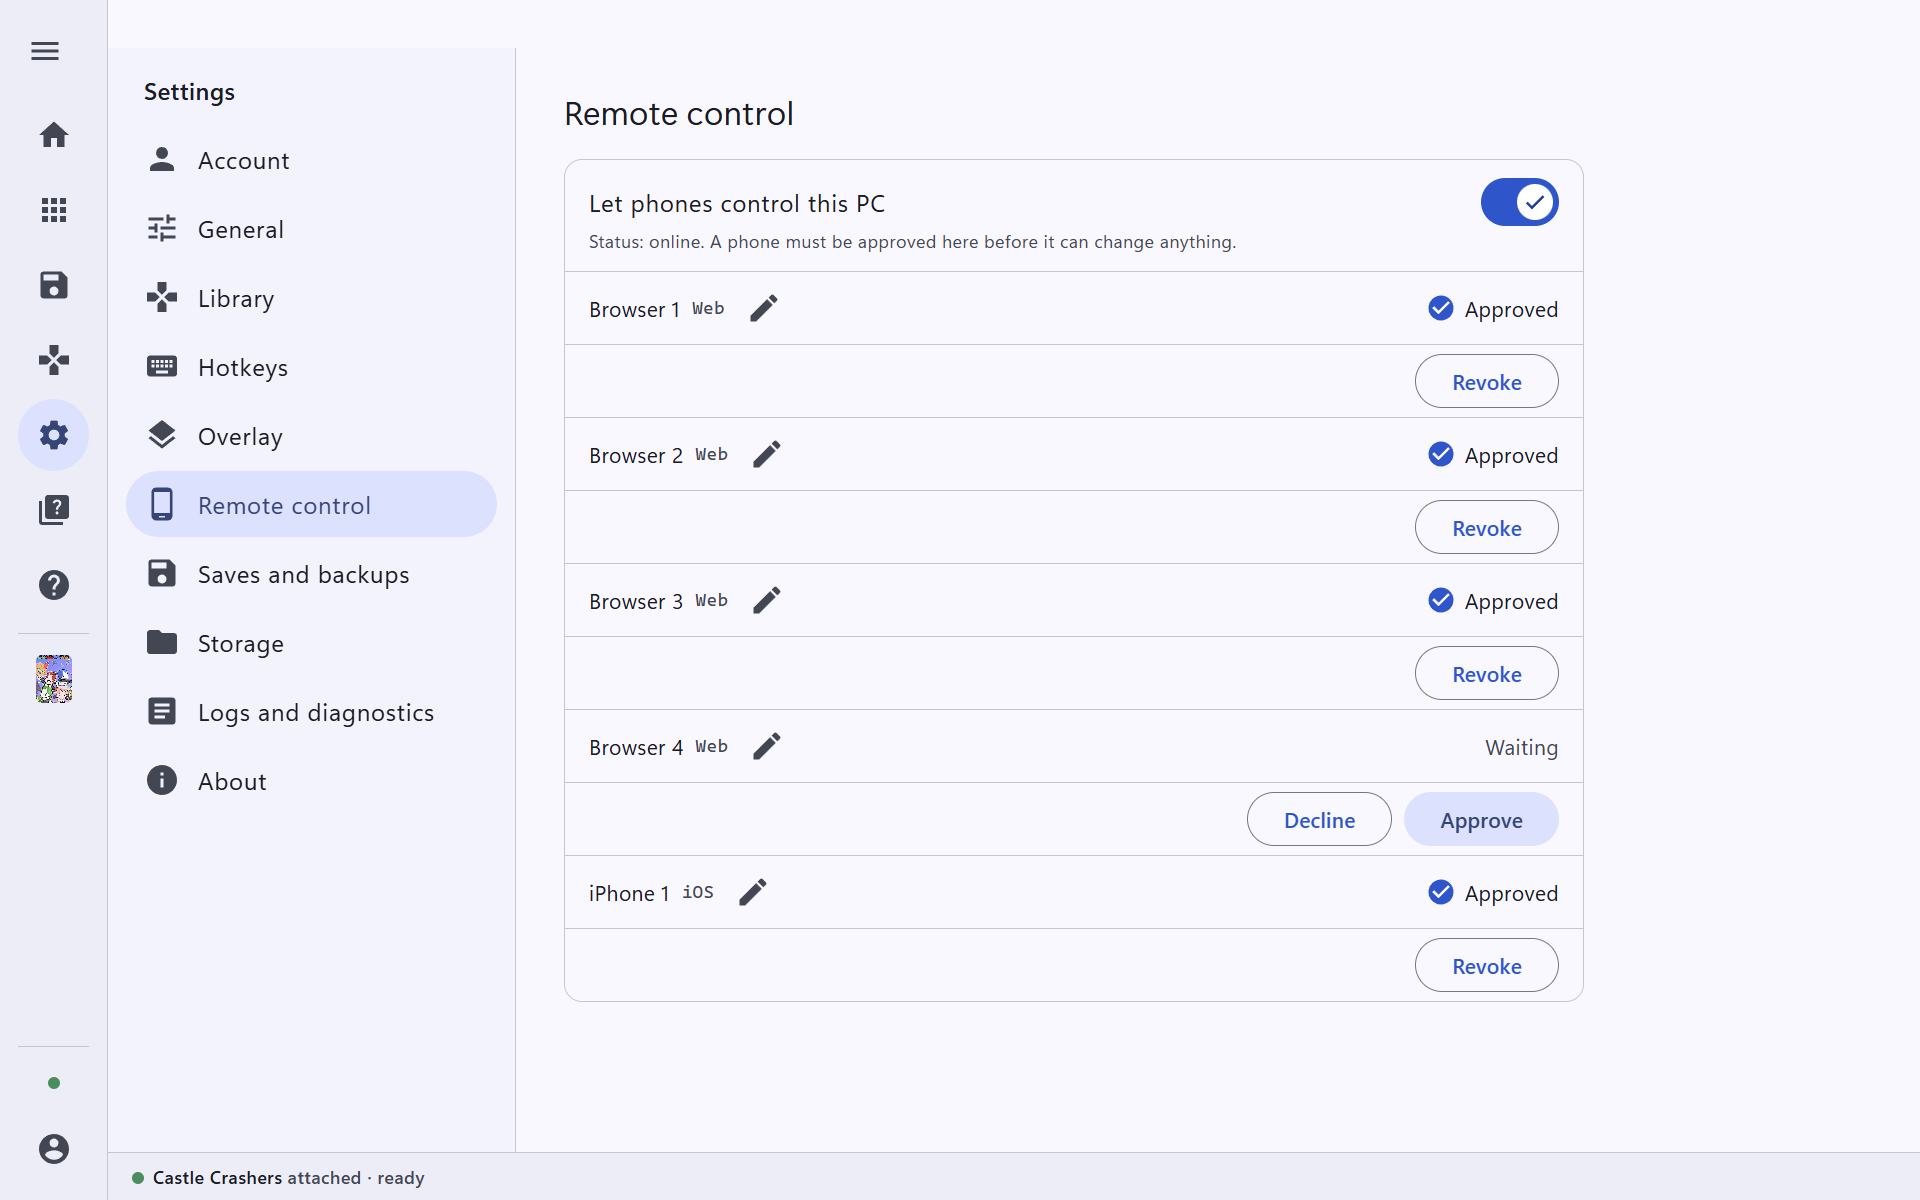
Task: Open Logs and diagnostics settings
Action: (x=311, y=712)
